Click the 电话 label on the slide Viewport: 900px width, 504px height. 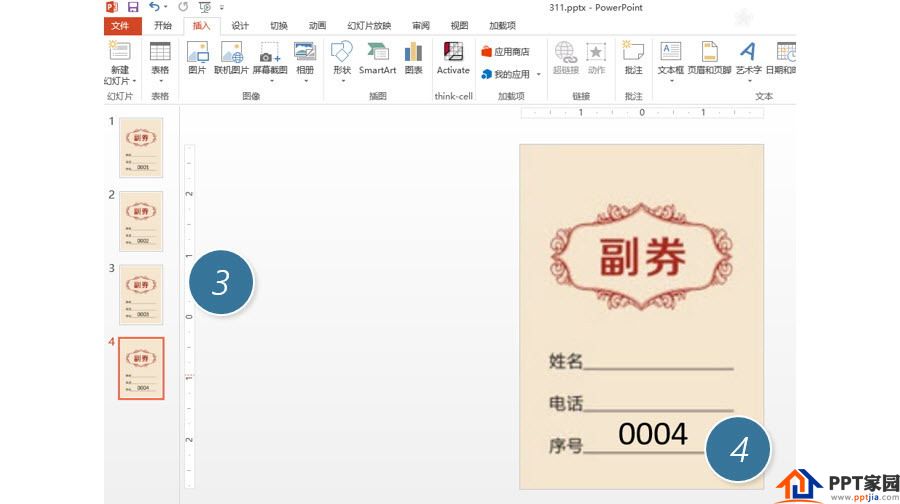click(565, 404)
